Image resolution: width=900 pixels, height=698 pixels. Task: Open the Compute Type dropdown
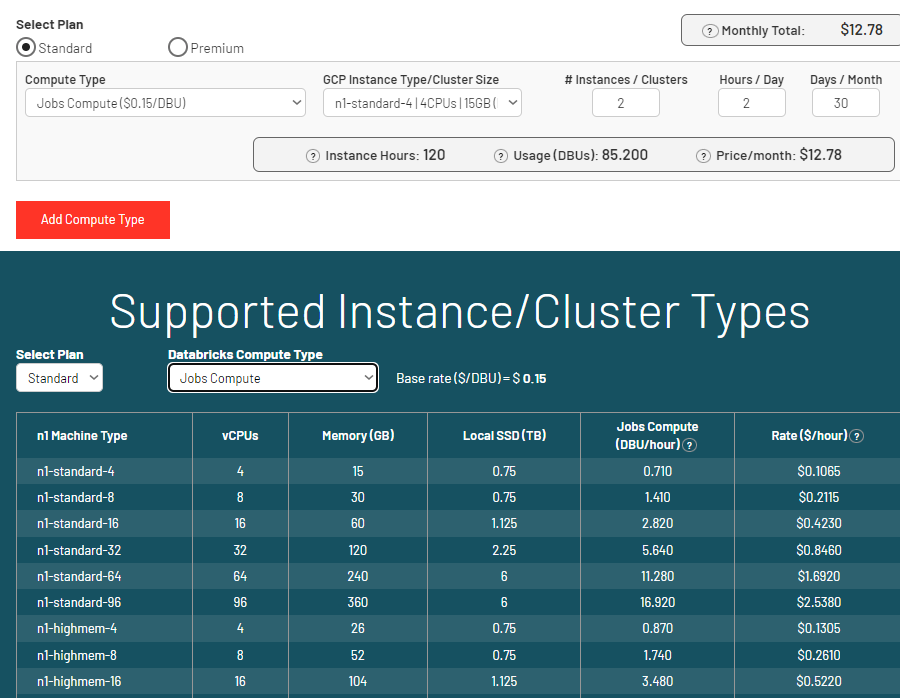[x=165, y=103]
